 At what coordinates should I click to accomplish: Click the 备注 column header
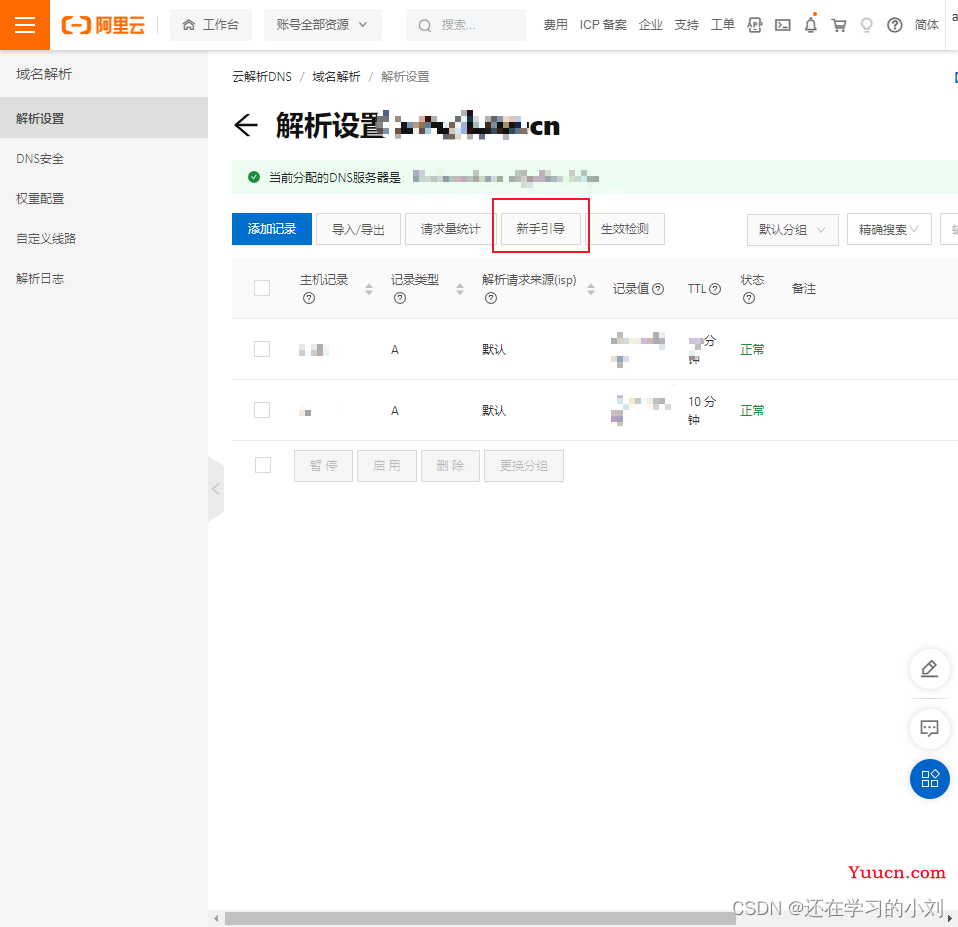(803, 289)
